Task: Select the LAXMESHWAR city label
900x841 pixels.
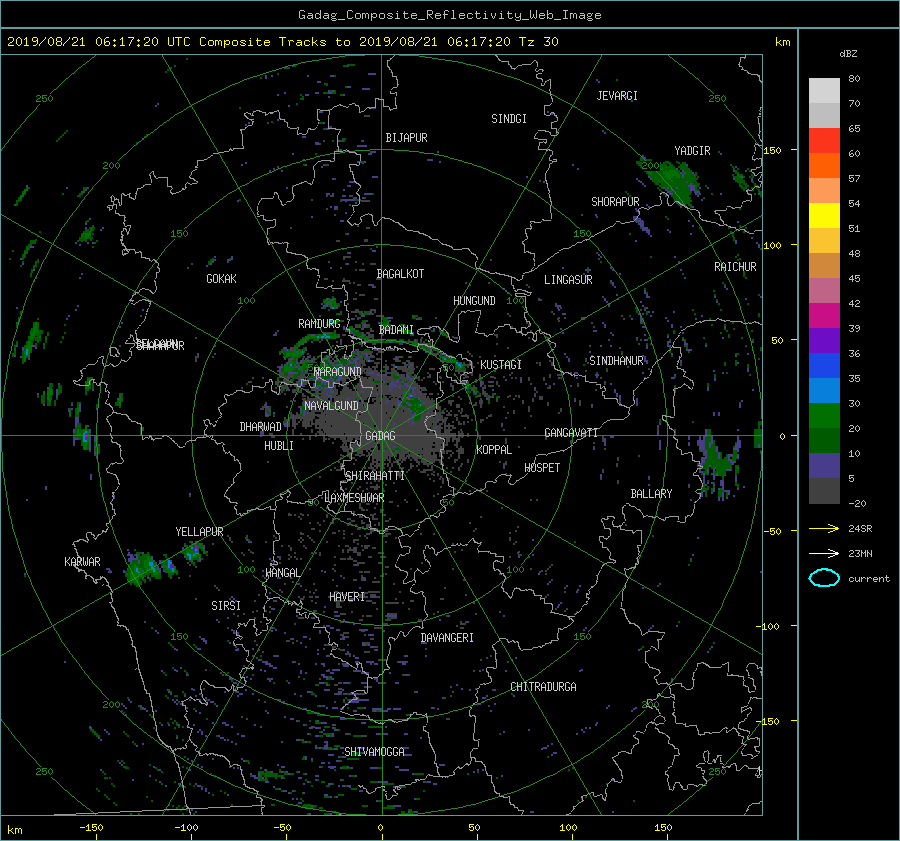Action: (354, 498)
